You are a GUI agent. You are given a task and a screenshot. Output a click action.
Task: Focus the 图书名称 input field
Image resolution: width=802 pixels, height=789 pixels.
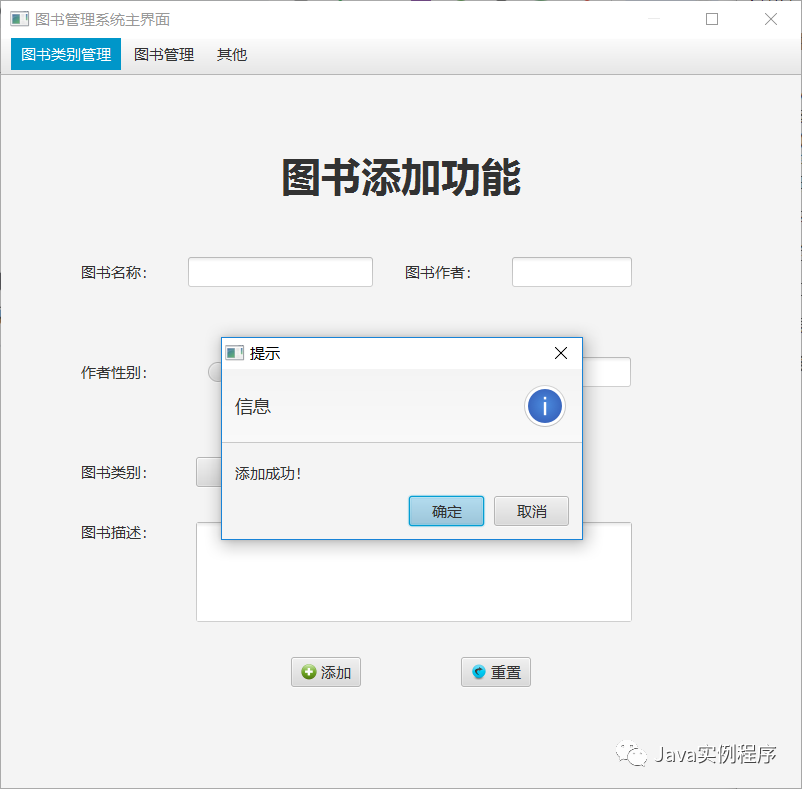pos(280,272)
